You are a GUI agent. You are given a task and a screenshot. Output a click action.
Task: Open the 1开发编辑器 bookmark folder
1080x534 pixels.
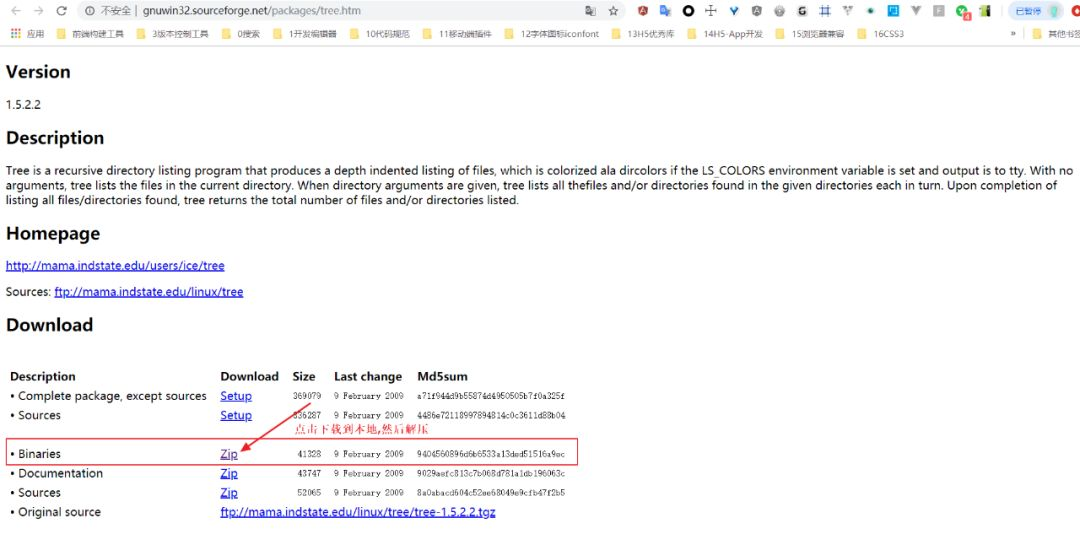click(304, 34)
